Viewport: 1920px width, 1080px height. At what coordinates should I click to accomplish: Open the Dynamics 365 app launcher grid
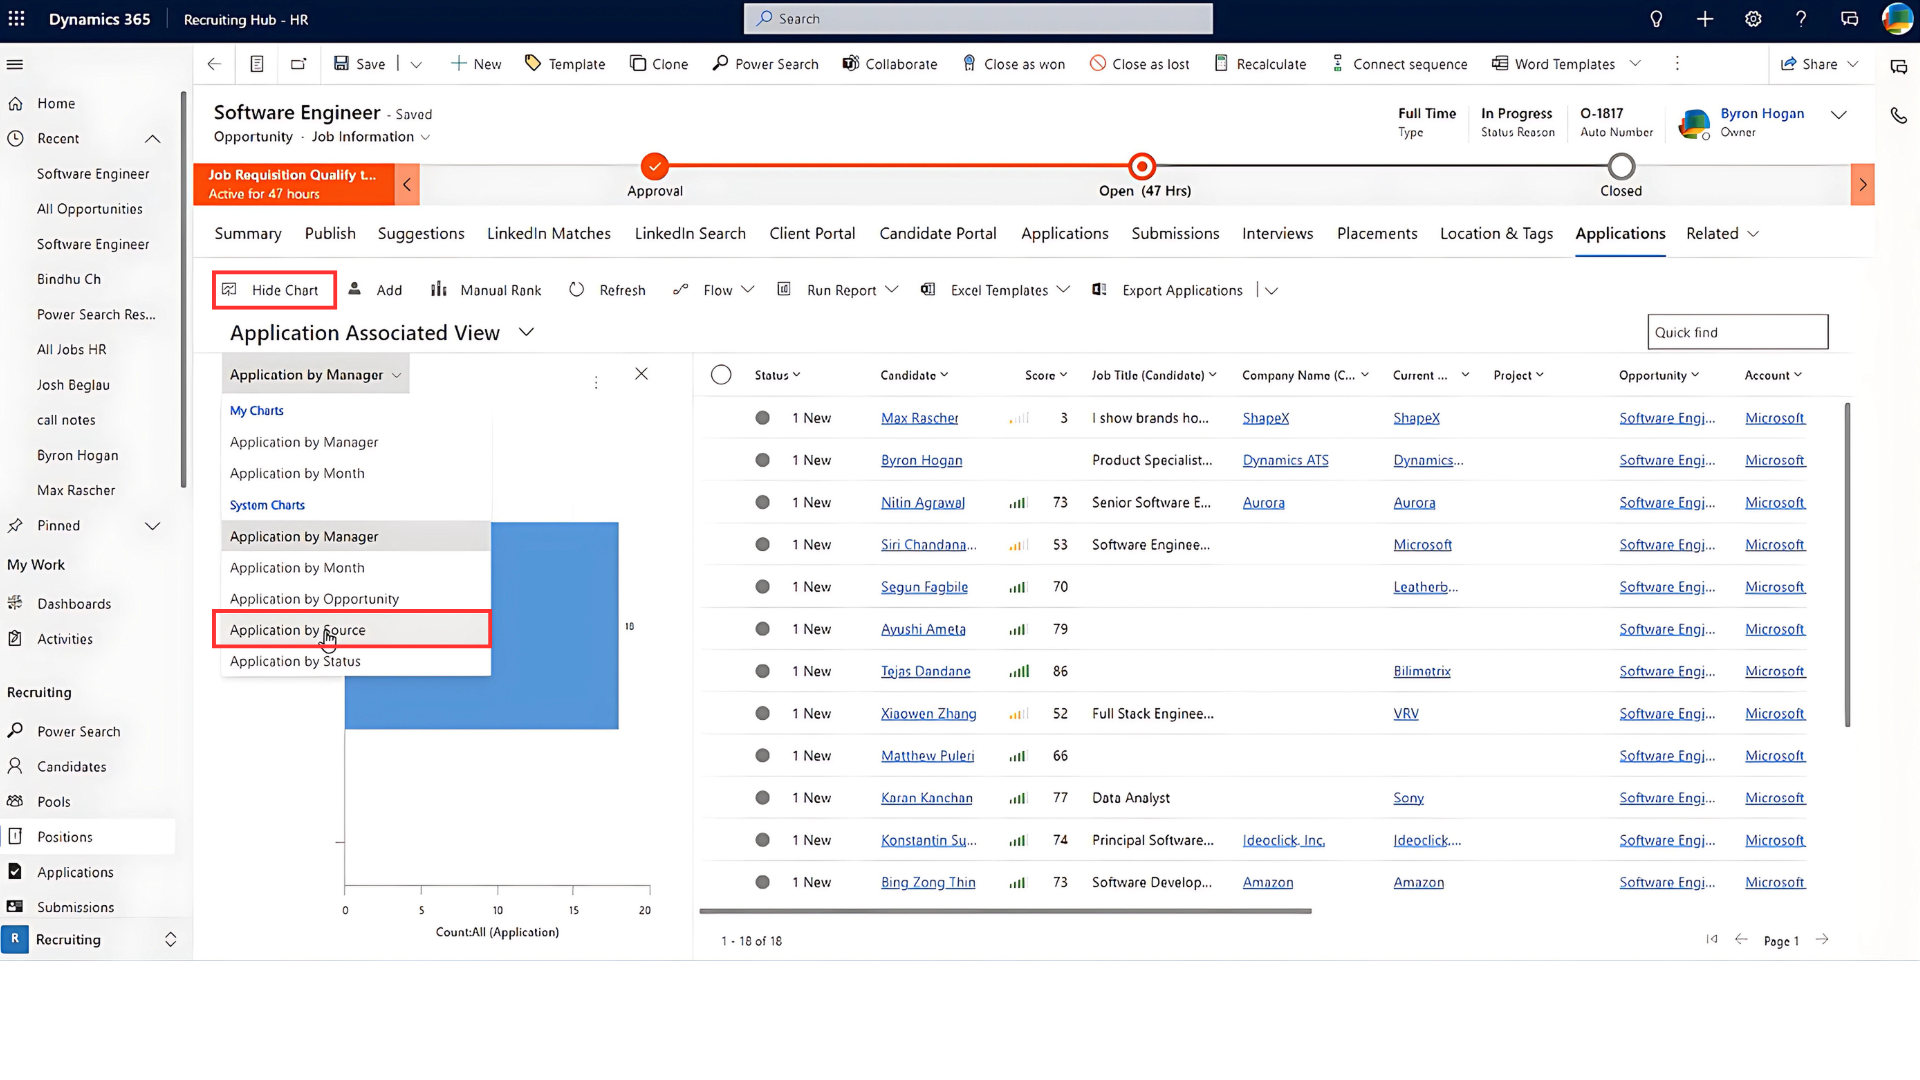[17, 19]
